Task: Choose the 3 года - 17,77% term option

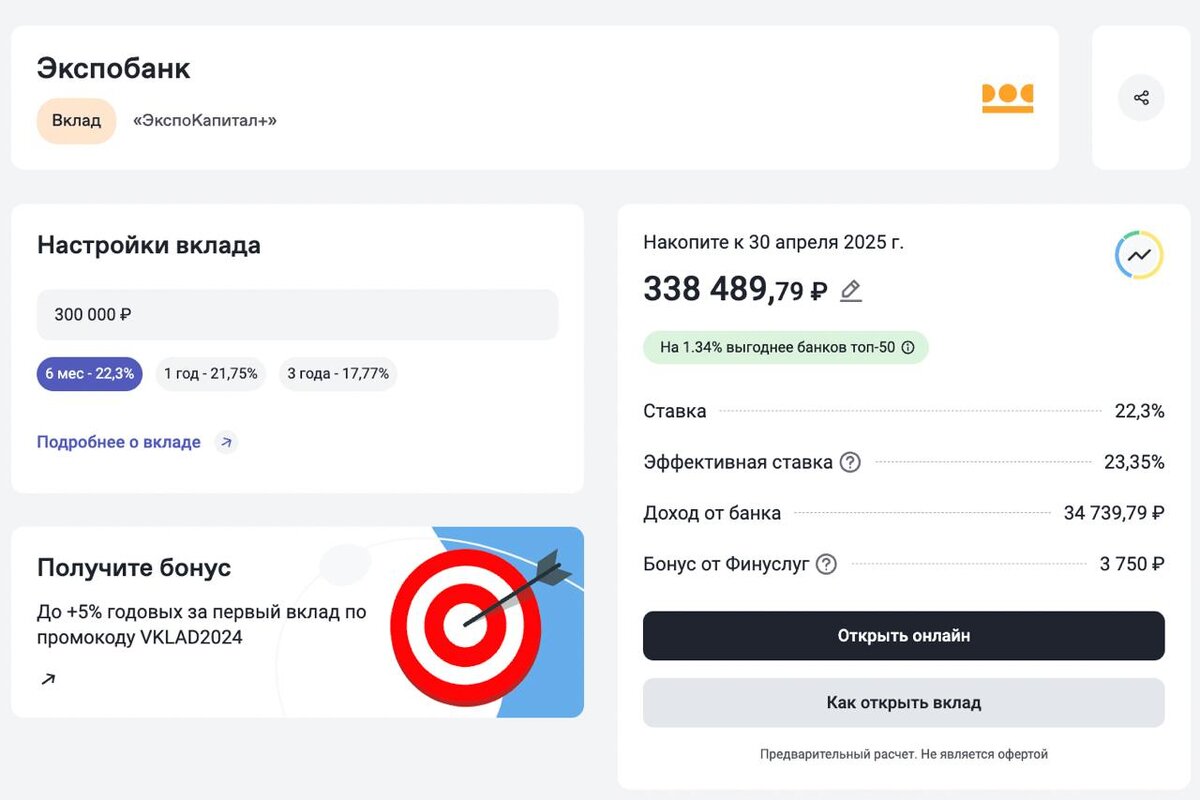Action: click(338, 373)
